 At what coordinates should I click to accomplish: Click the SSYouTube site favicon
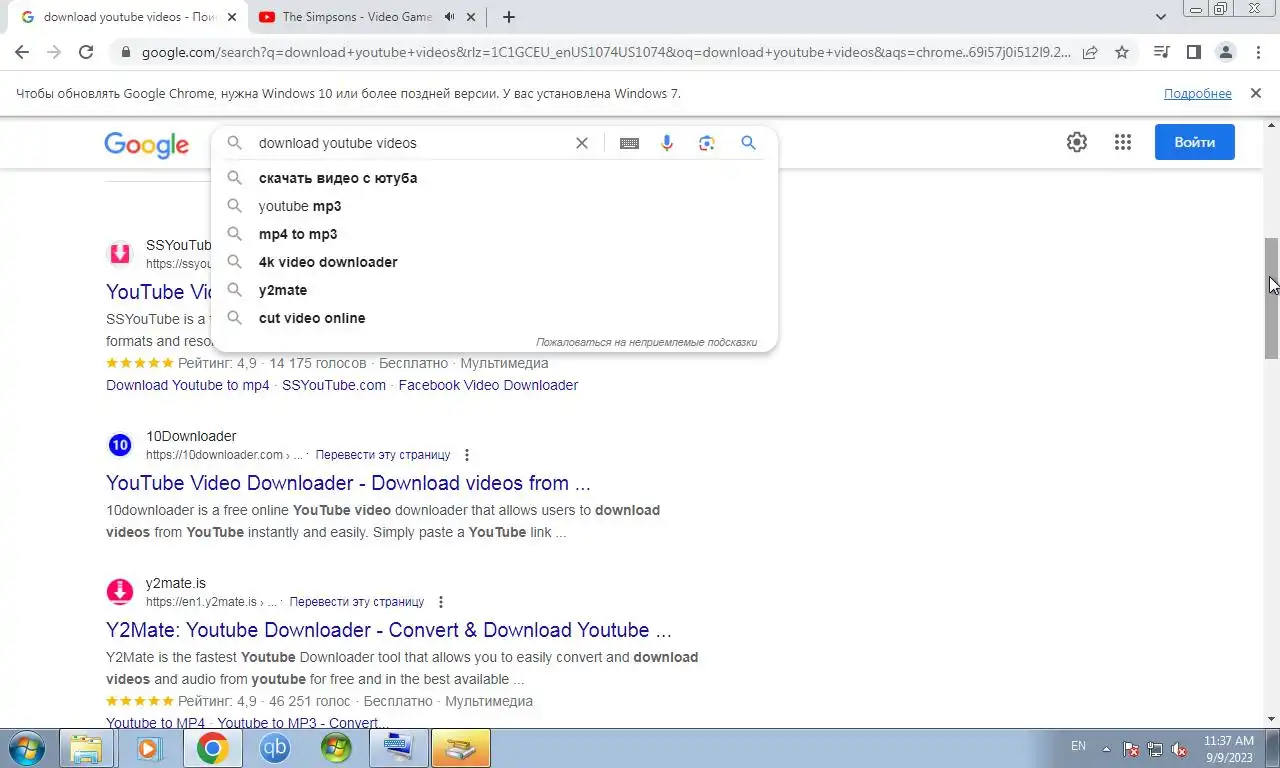click(120, 254)
